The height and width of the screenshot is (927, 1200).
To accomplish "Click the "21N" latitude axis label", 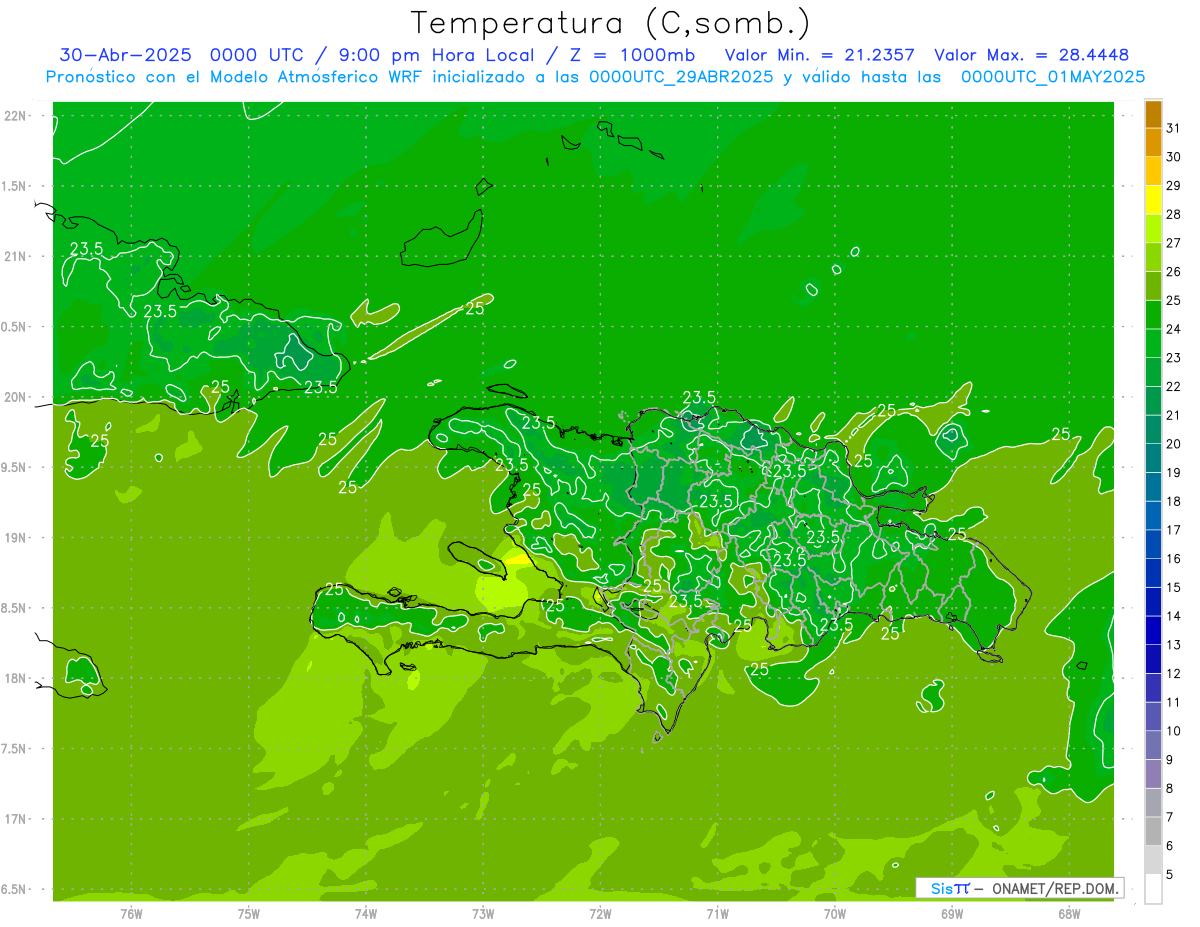I will click(16, 256).
